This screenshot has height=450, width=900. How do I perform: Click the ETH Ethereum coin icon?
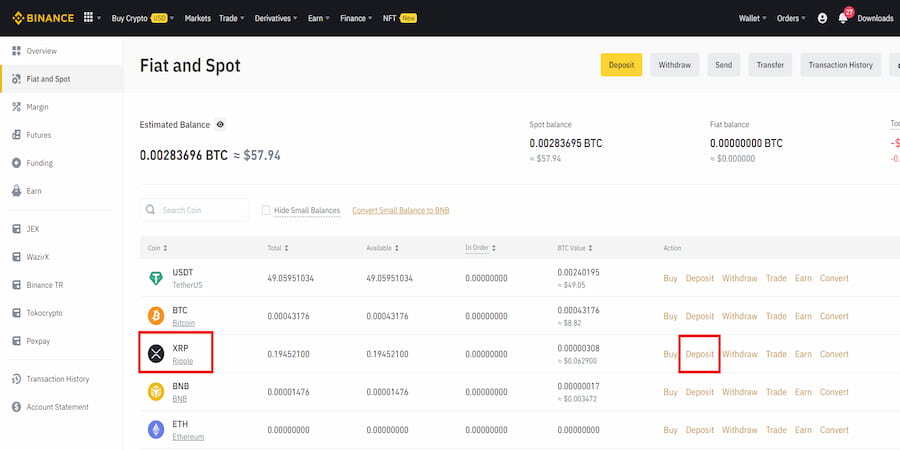(156, 430)
